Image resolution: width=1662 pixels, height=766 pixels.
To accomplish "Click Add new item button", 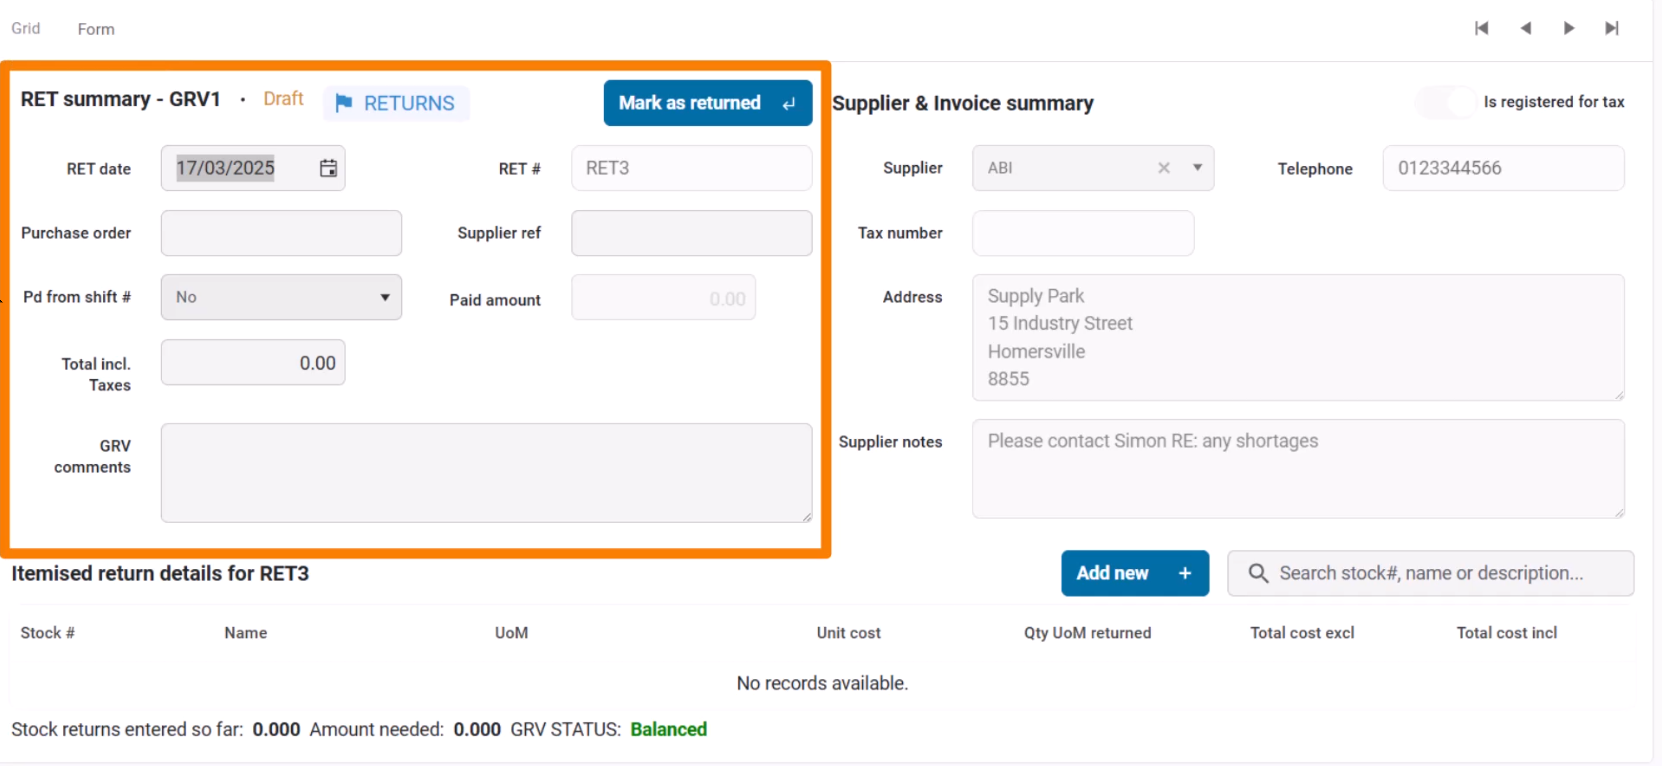I will point(1134,573).
